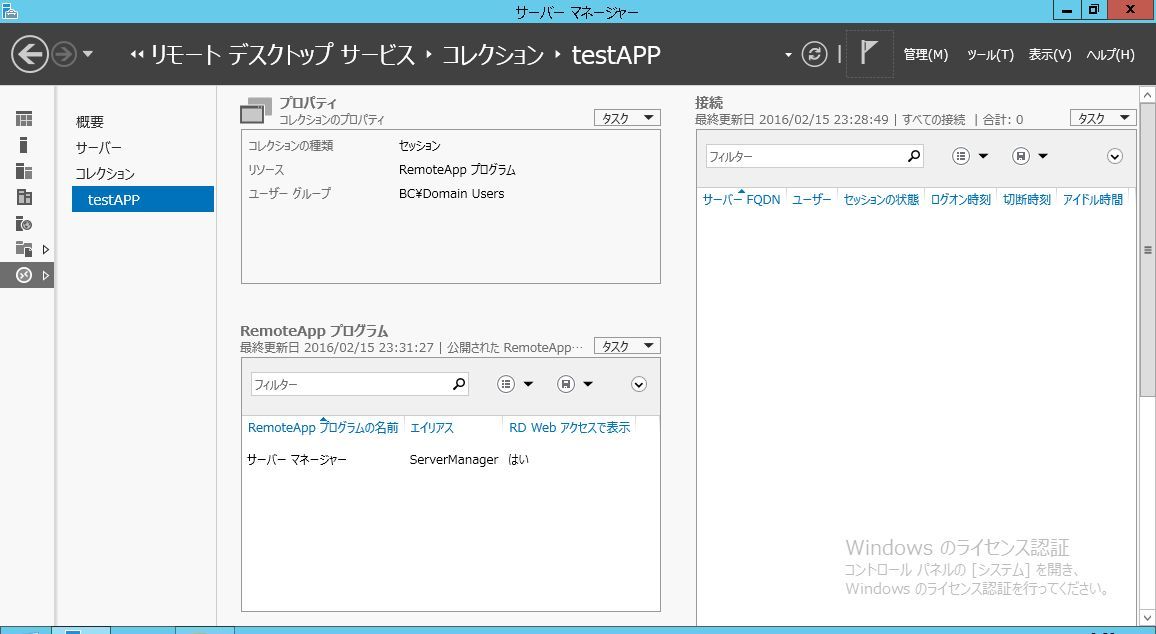The image size is (1156, 634).
Task: Open the 管理(M) menu
Action: point(926,55)
